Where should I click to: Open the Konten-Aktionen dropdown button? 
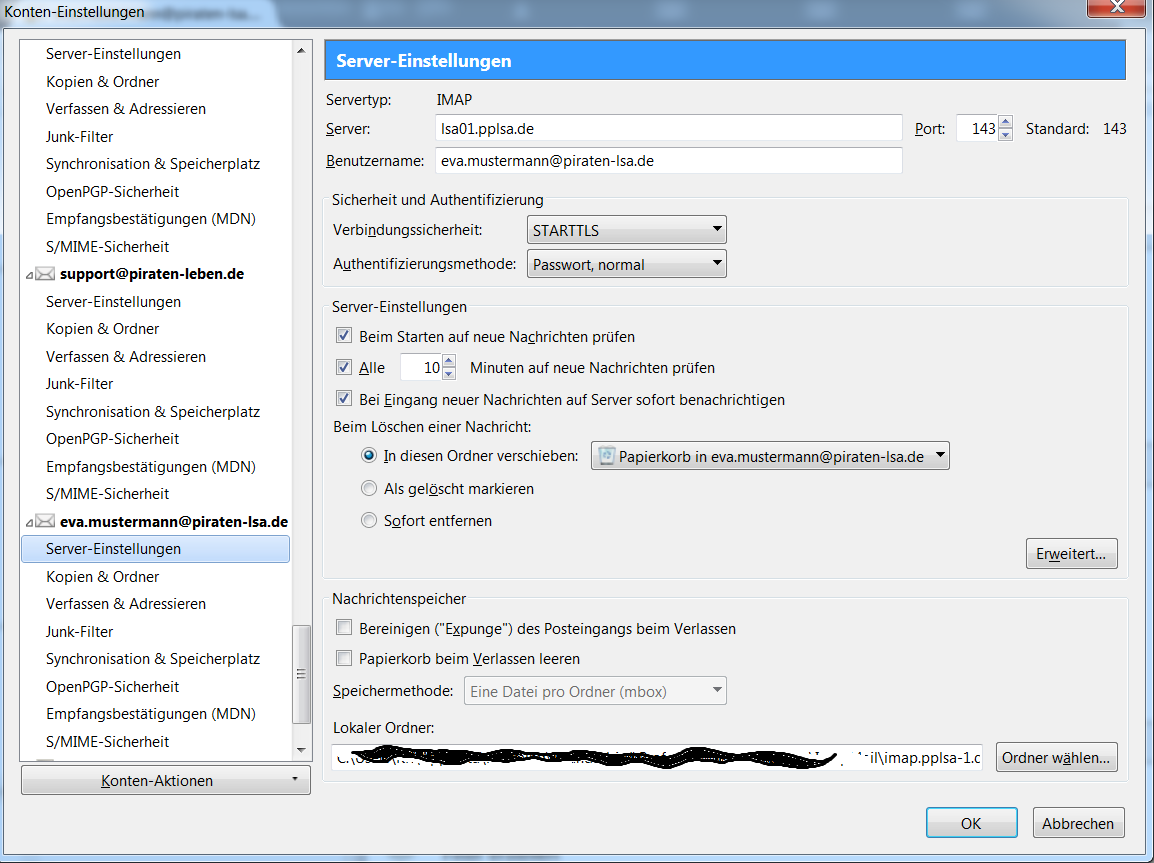coord(165,781)
